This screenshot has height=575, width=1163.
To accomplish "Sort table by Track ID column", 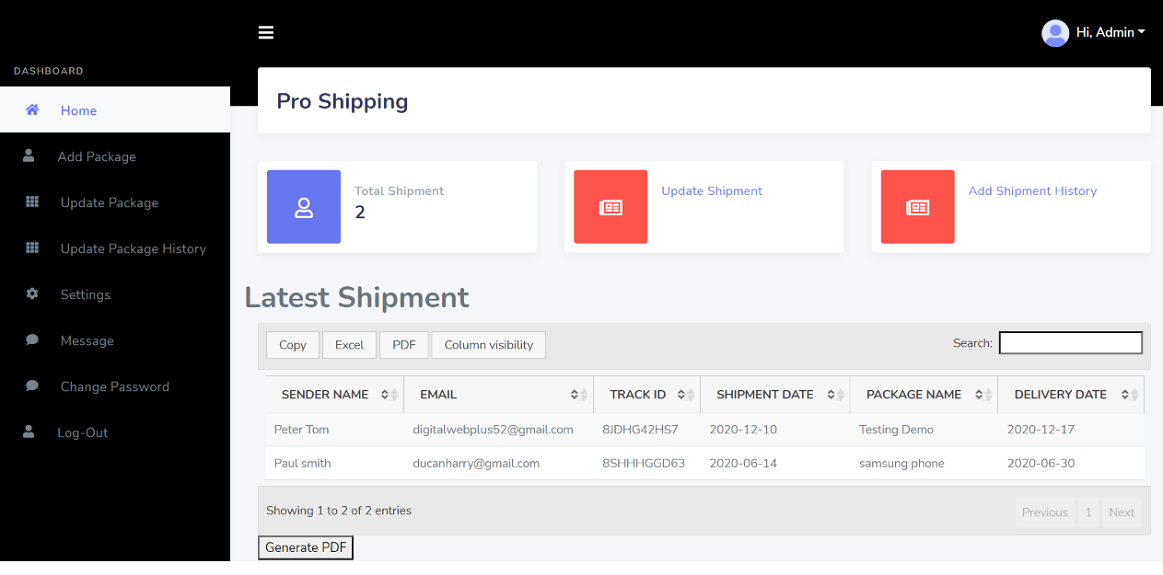I will 647,395.
